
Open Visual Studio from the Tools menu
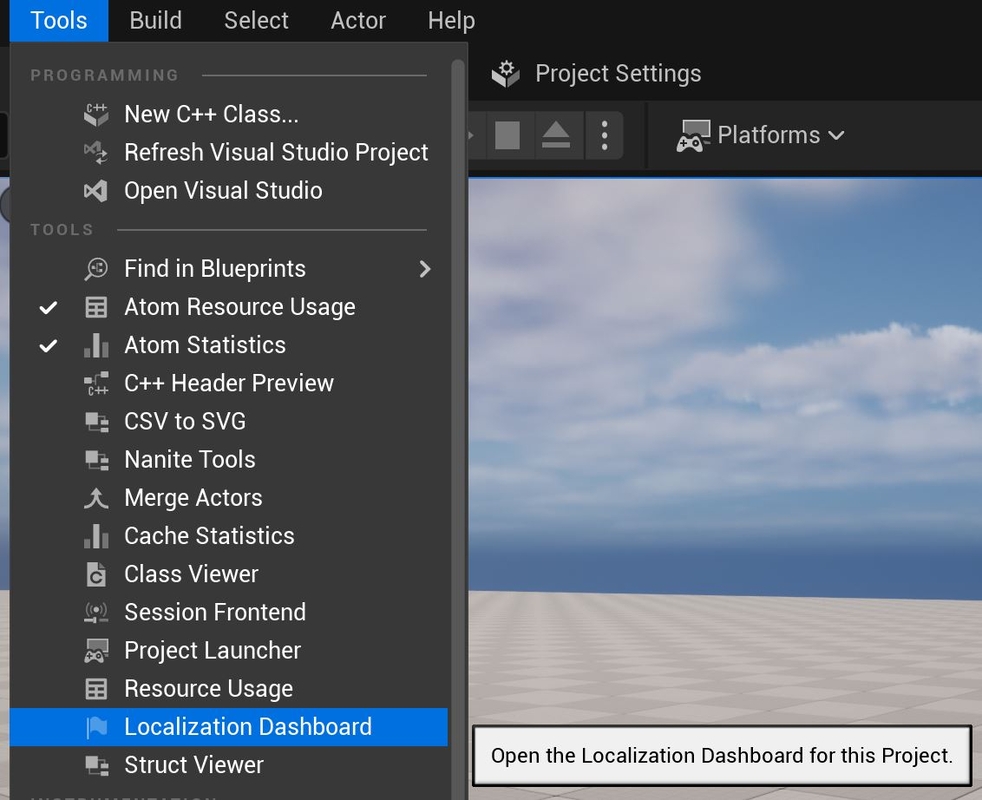[x=222, y=190]
